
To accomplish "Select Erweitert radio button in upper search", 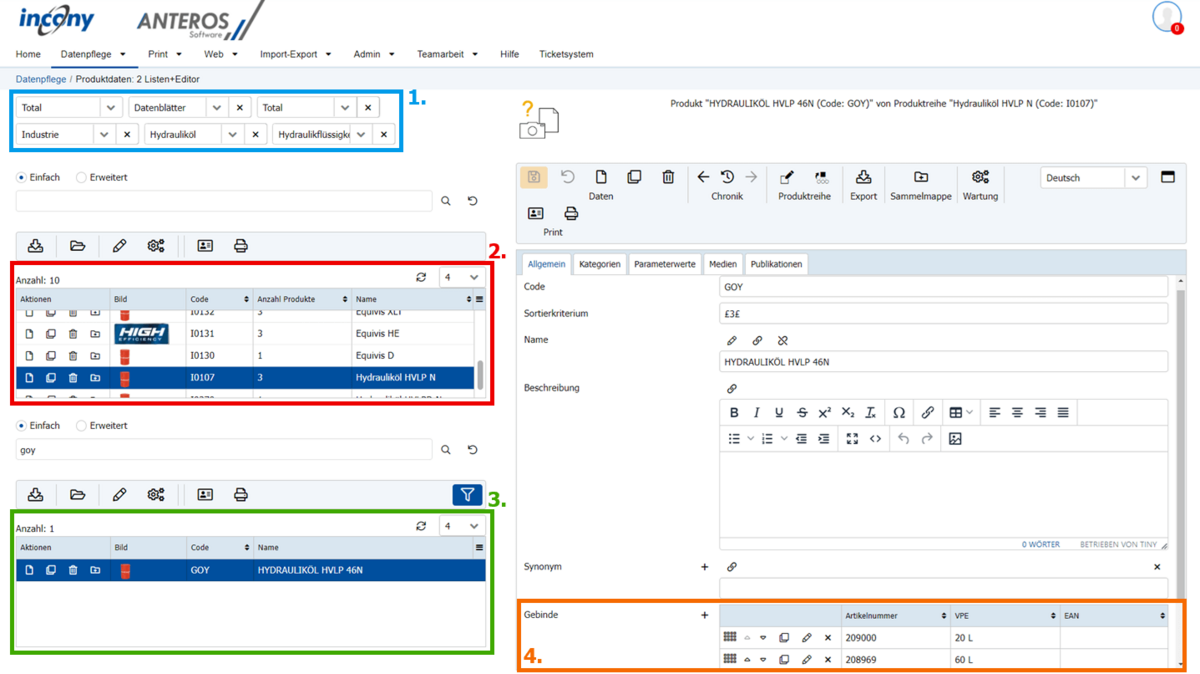I will (82, 178).
